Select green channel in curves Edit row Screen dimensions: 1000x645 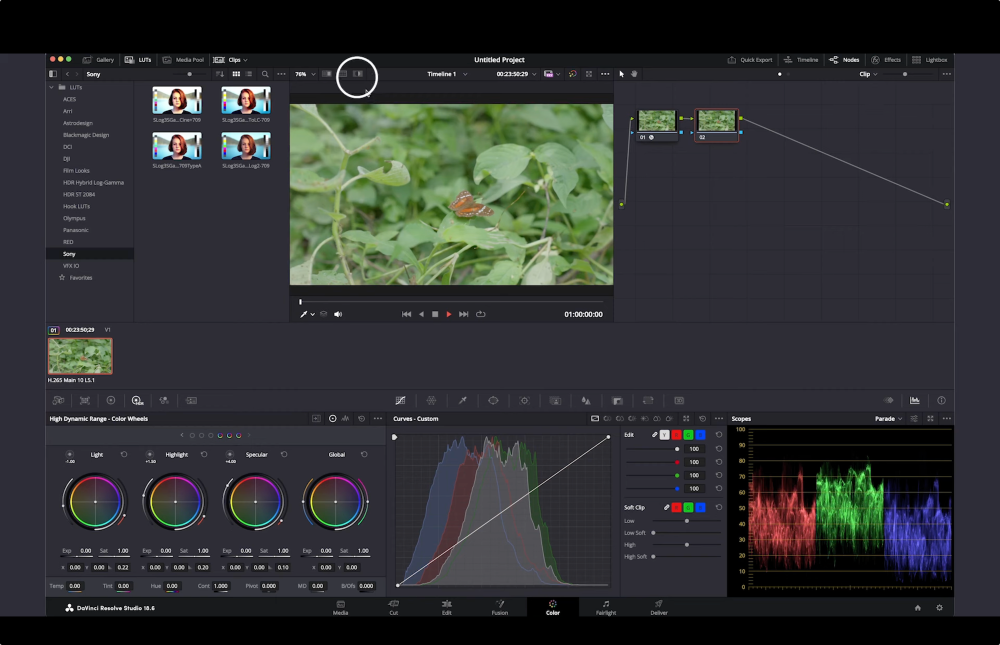tap(688, 434)
